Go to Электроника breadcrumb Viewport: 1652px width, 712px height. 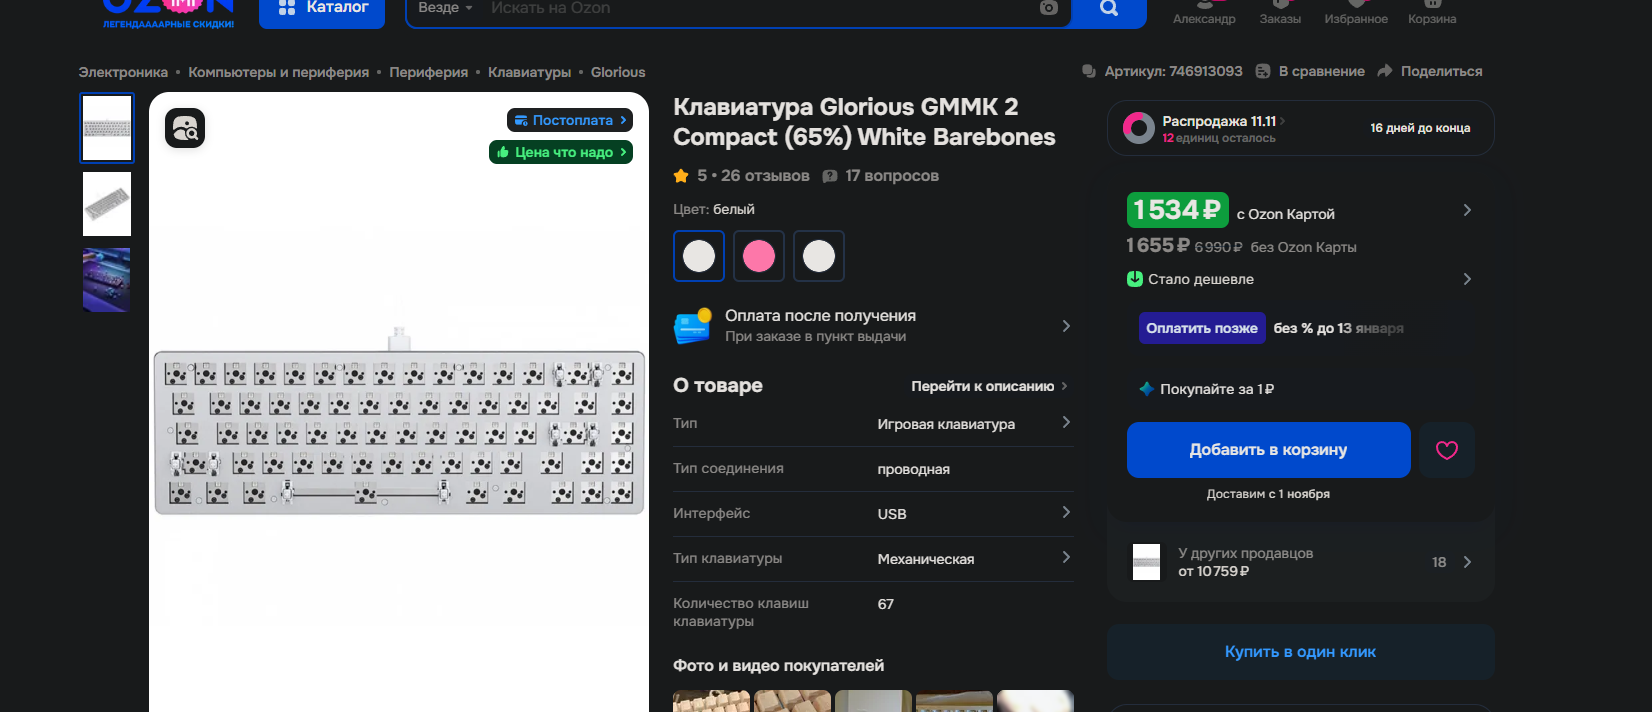tap(123, 72)
